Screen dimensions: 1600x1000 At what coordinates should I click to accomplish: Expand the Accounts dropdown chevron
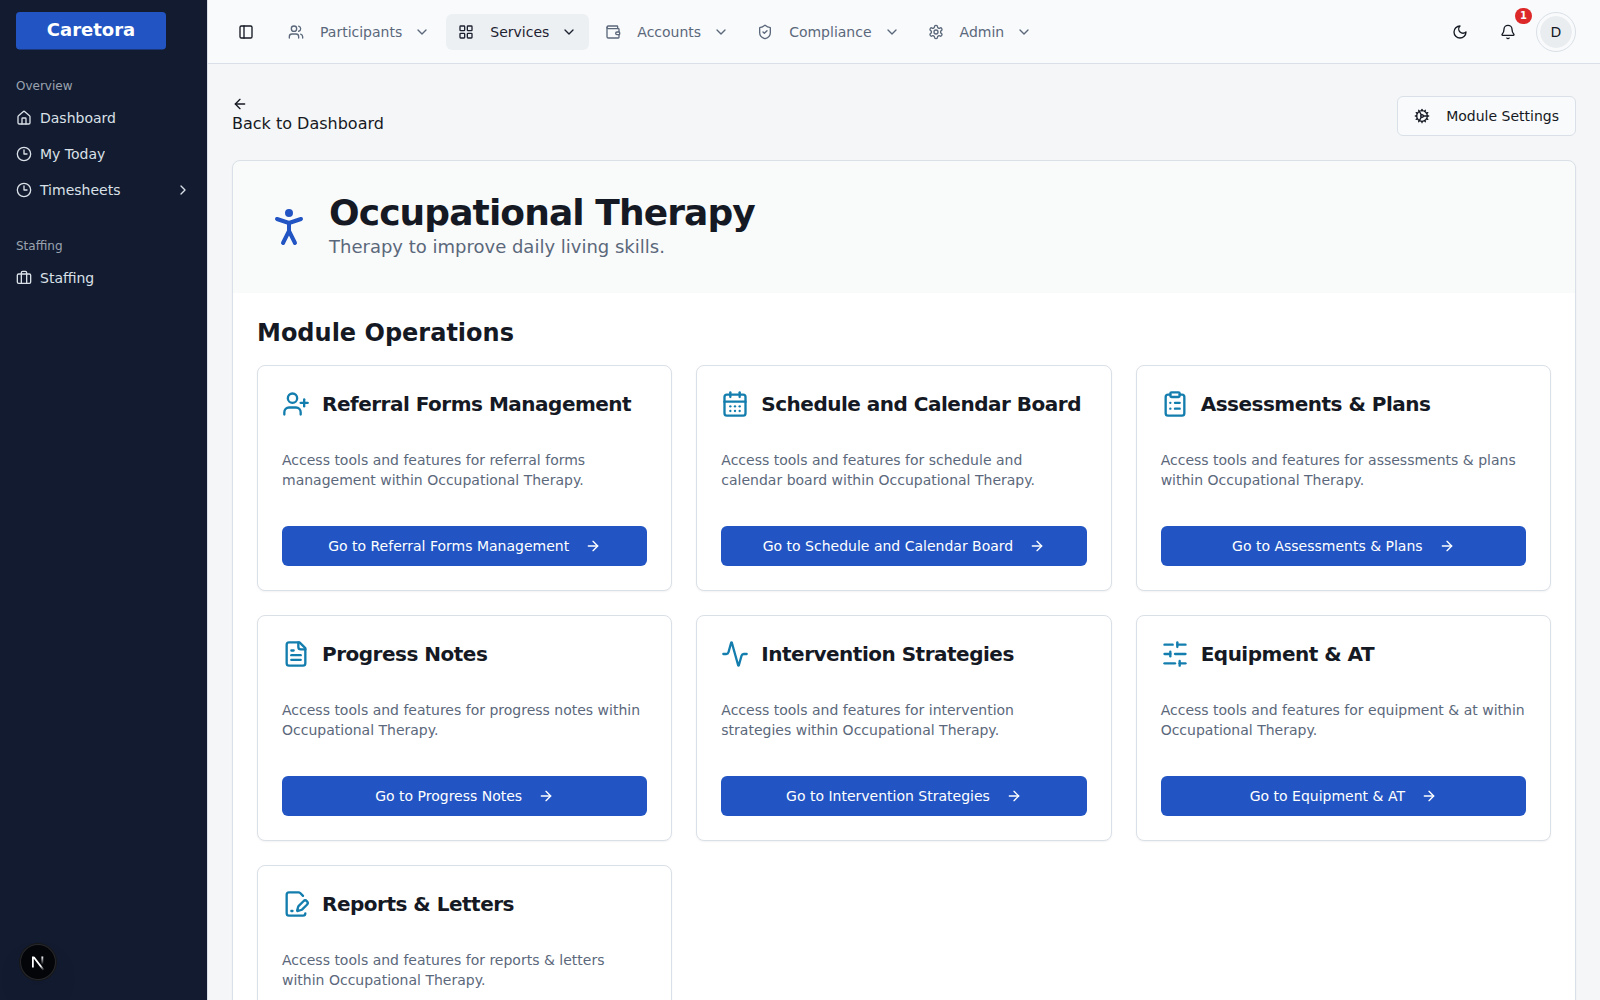pyautogui.click(x=721, y=32)
